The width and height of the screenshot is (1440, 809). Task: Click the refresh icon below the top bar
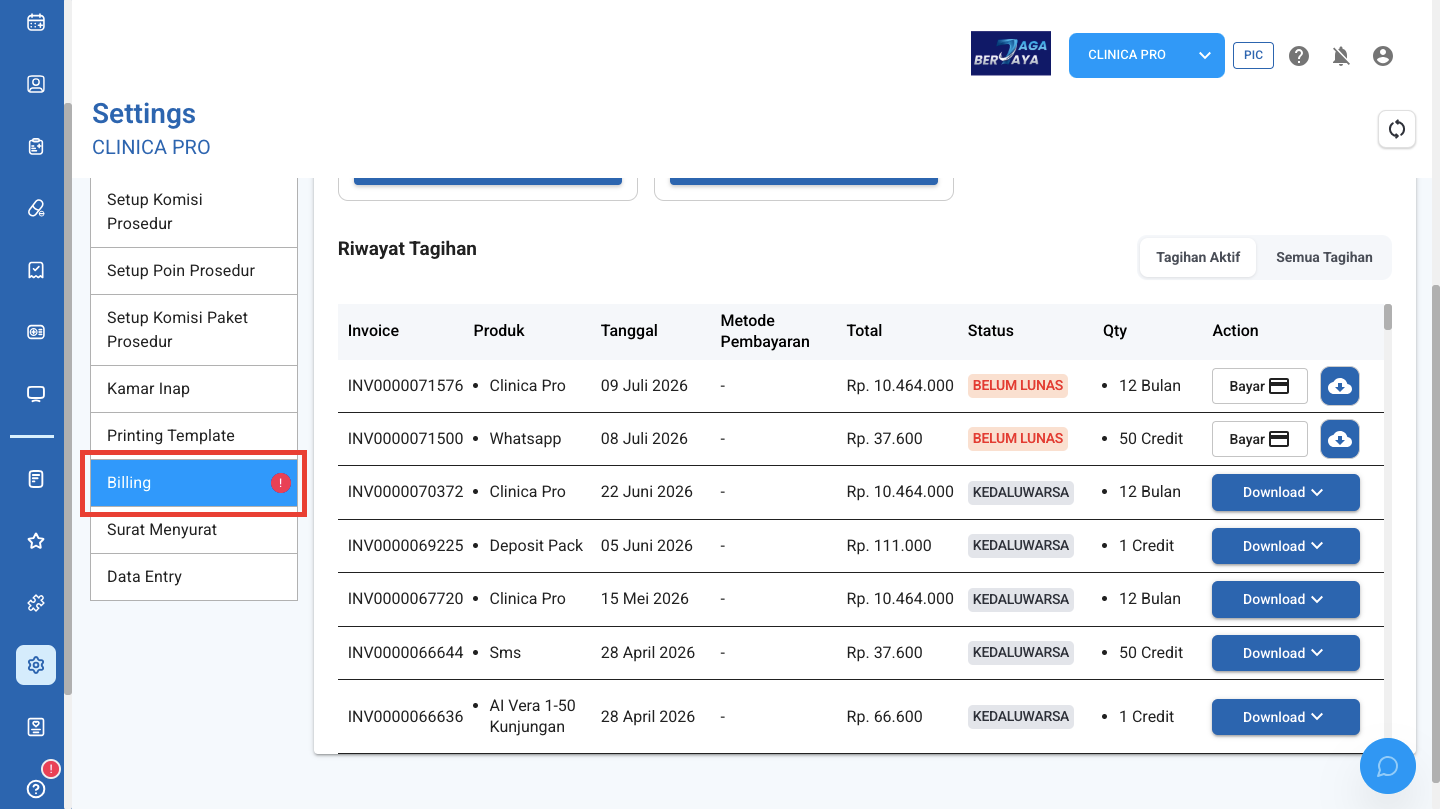(x=1397, y=129)
